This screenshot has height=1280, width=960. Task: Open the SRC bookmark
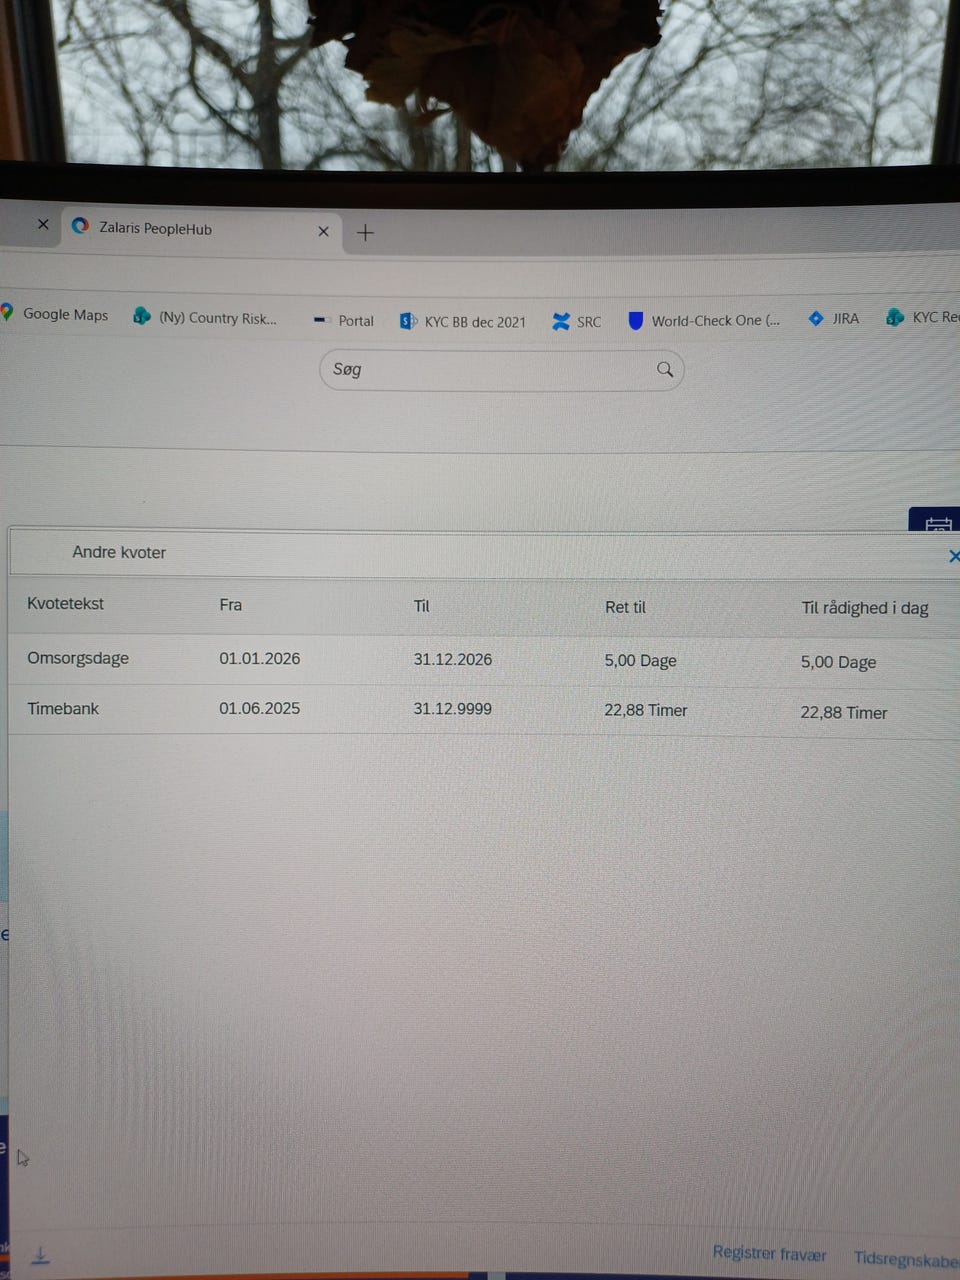pyautogui.click(x=577, y=321)
